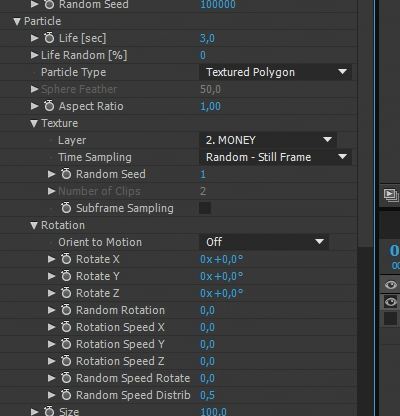Enable keyframing stopwatch for Aspect Ratio

click(49, 106)
